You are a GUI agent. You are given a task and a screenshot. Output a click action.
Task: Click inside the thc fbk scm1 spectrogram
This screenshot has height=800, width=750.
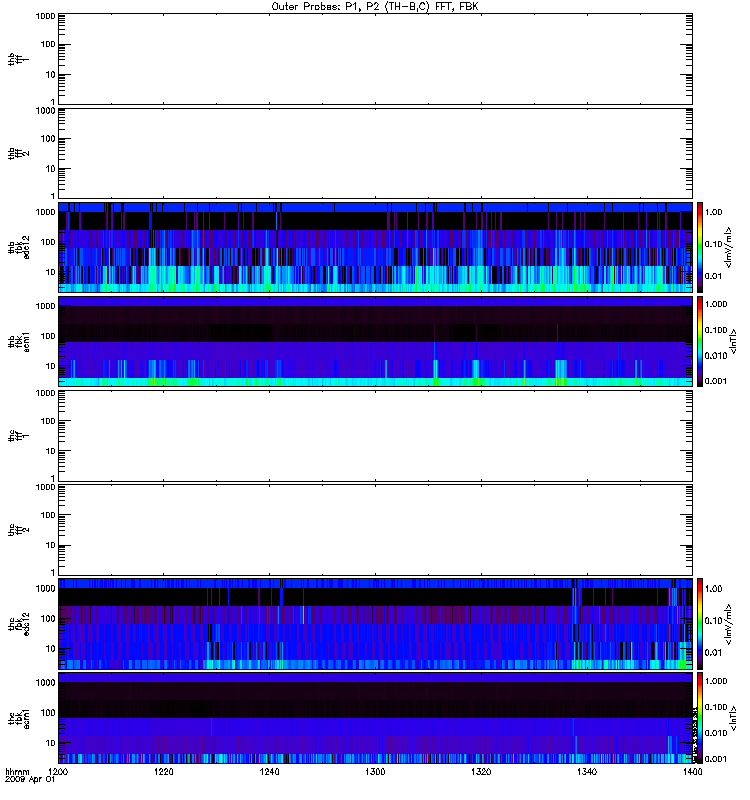(375, 718)
